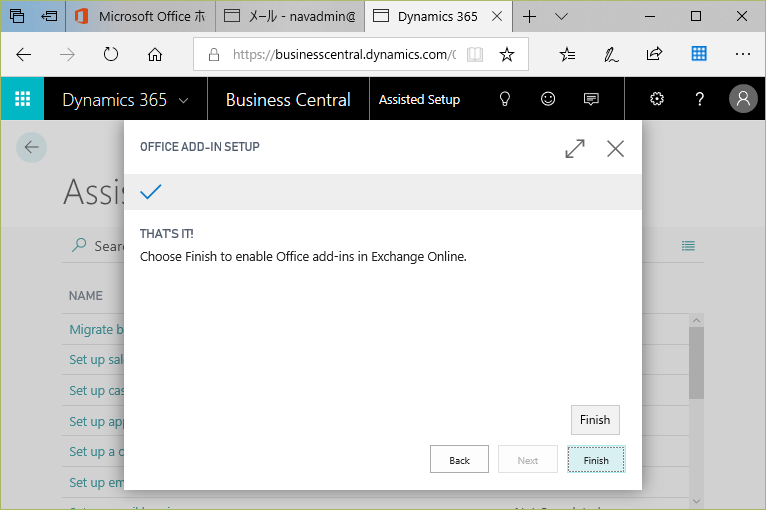Click the padlock site info icon
The width and height of the screenshot is (766, 510).
tap(213, 54)
